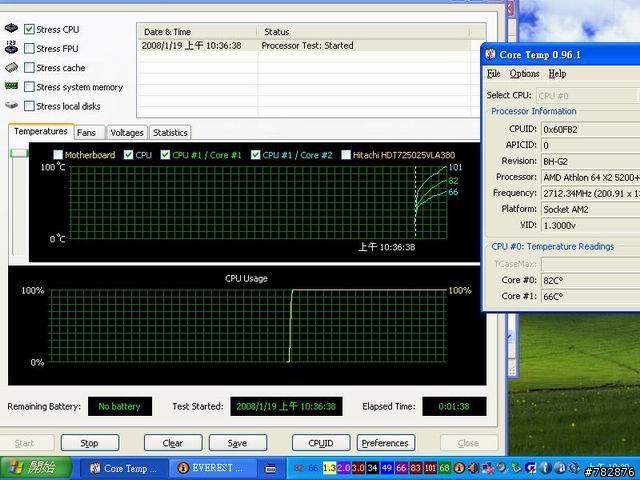Click the VID field 1.3000v
Screen dimensions: 640x480
pos(590,225)
